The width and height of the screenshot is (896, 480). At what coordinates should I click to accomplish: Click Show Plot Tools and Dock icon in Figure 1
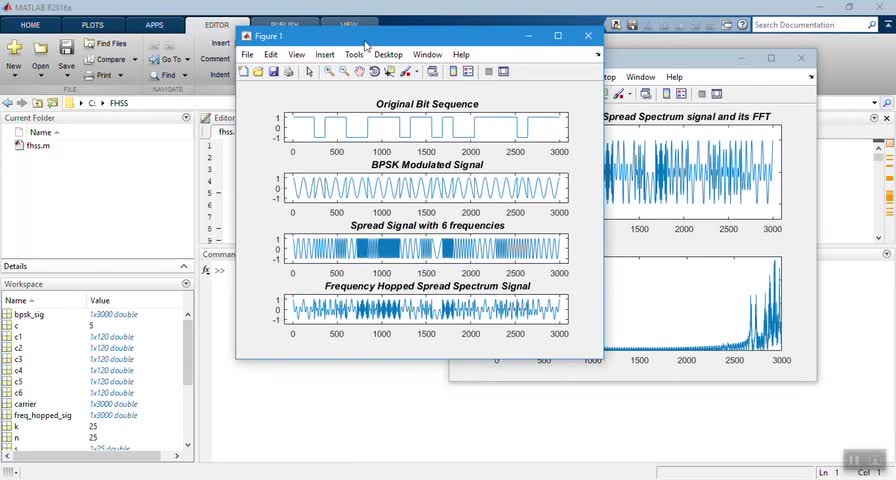click(x=503, y=71)
